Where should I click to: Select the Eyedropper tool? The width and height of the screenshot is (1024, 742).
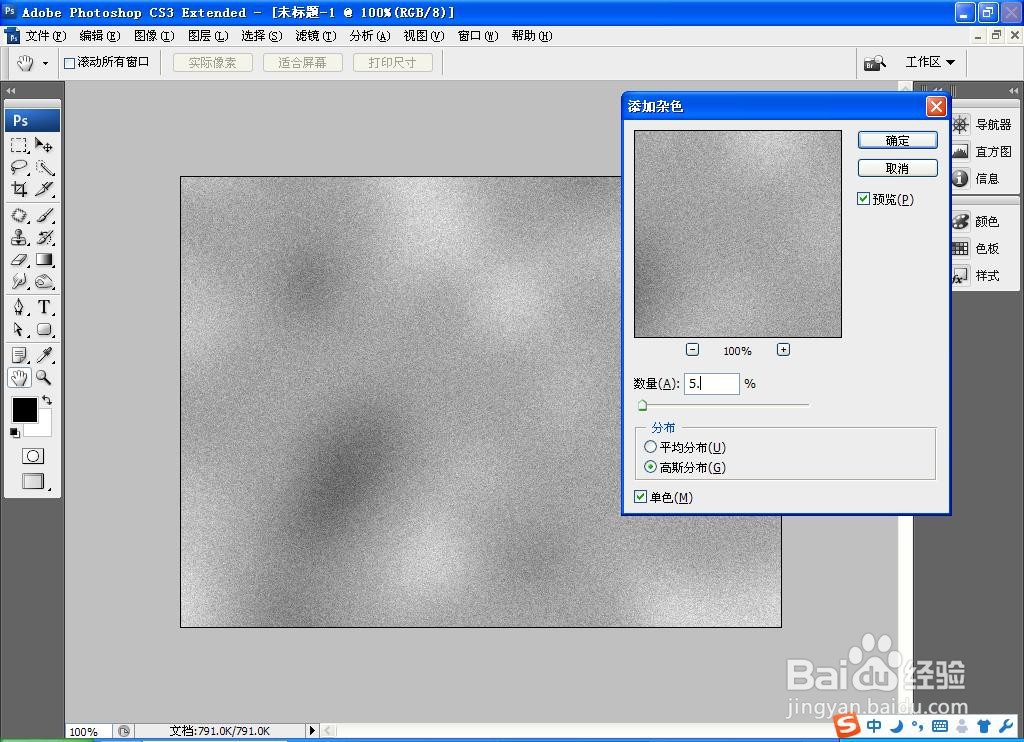point(44,355)
